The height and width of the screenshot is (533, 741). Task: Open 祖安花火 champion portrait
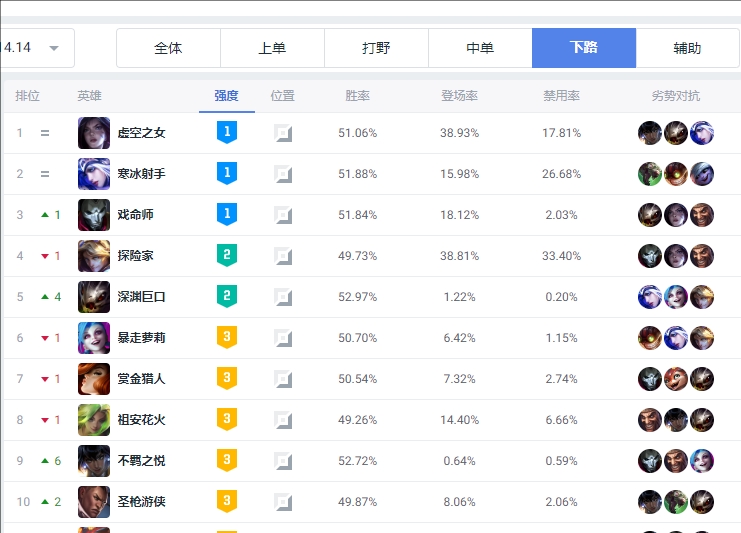point(94,420)
